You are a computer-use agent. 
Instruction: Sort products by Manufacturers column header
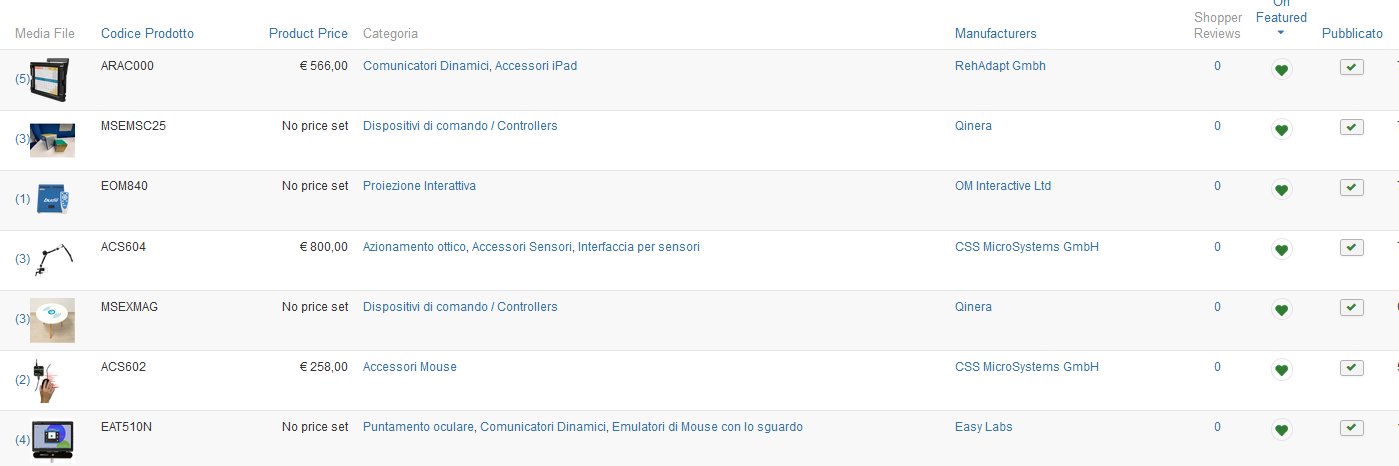click(x=995, y=34)
